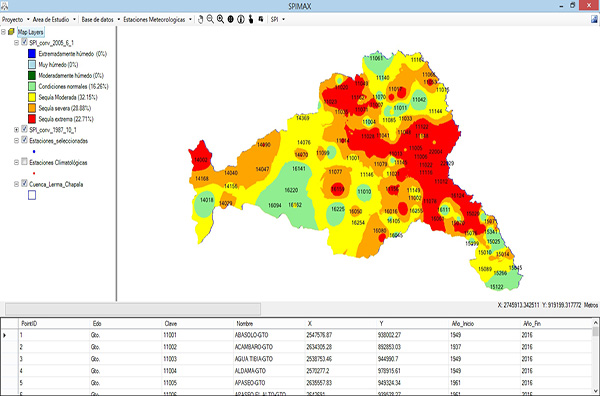This screenshot has width=600, height=396.
Task: Select the identify info tool
Action: tap(241, 19)
